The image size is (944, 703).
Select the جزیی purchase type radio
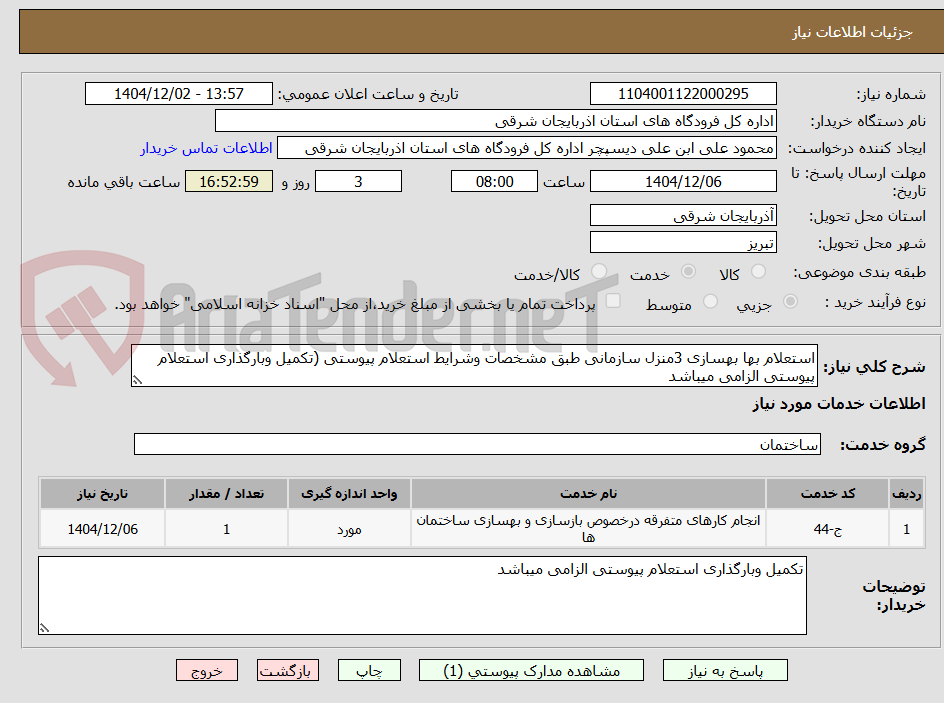790,301
